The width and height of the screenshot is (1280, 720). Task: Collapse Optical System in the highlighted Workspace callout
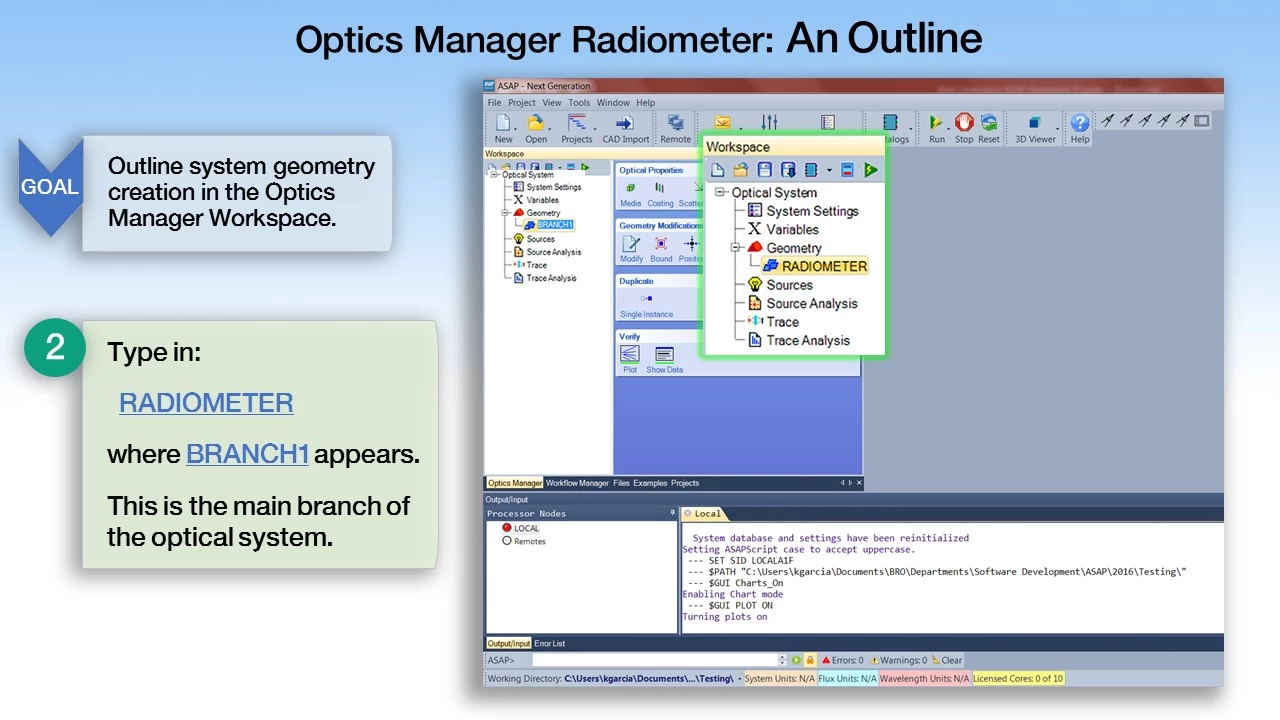coord(720,193)
